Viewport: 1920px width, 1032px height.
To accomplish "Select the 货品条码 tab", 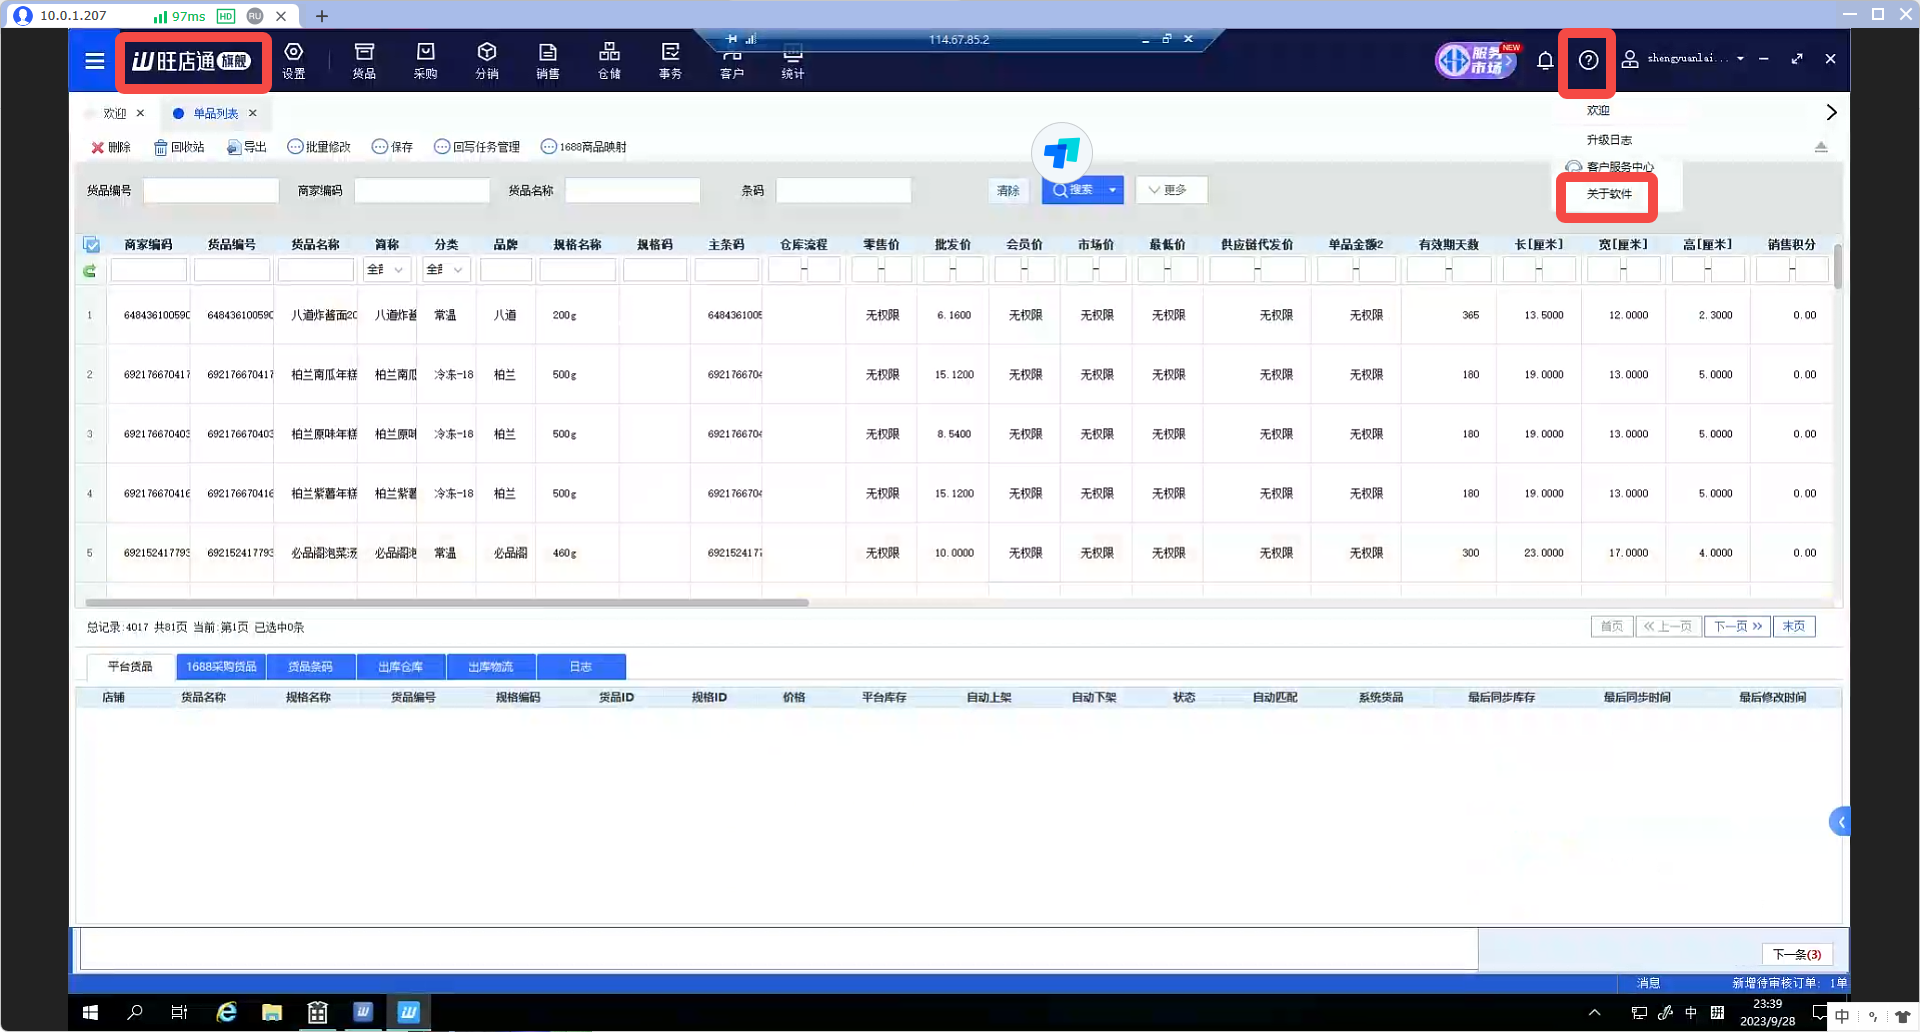I will 310,666.
